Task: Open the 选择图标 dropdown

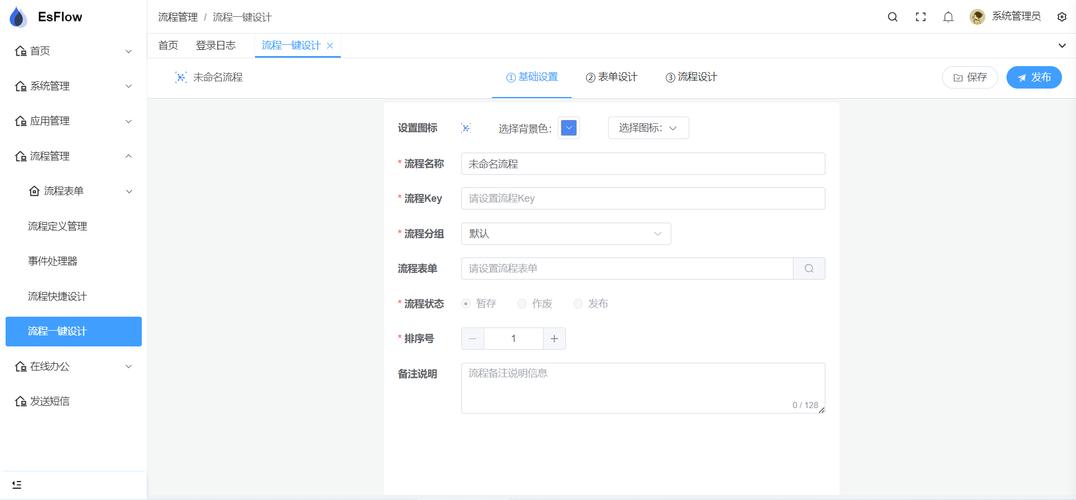Action: tap(648, 128)
